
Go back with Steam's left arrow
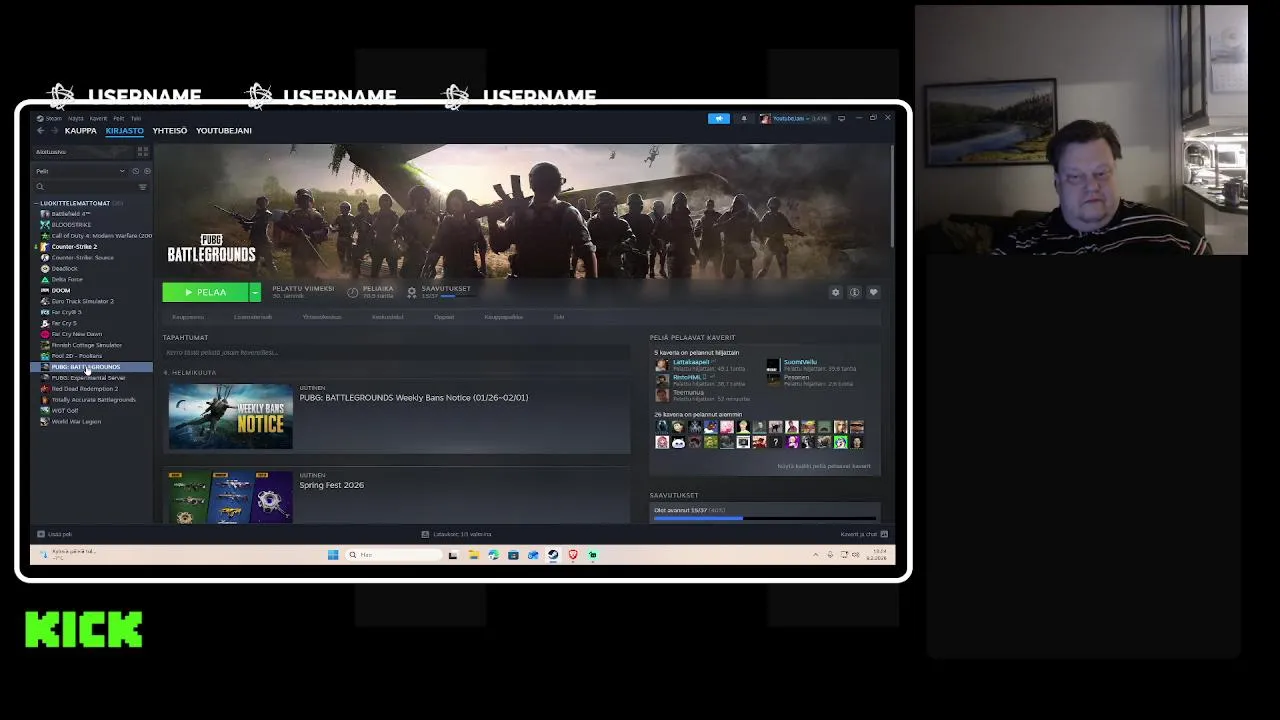tap(41, 131)
